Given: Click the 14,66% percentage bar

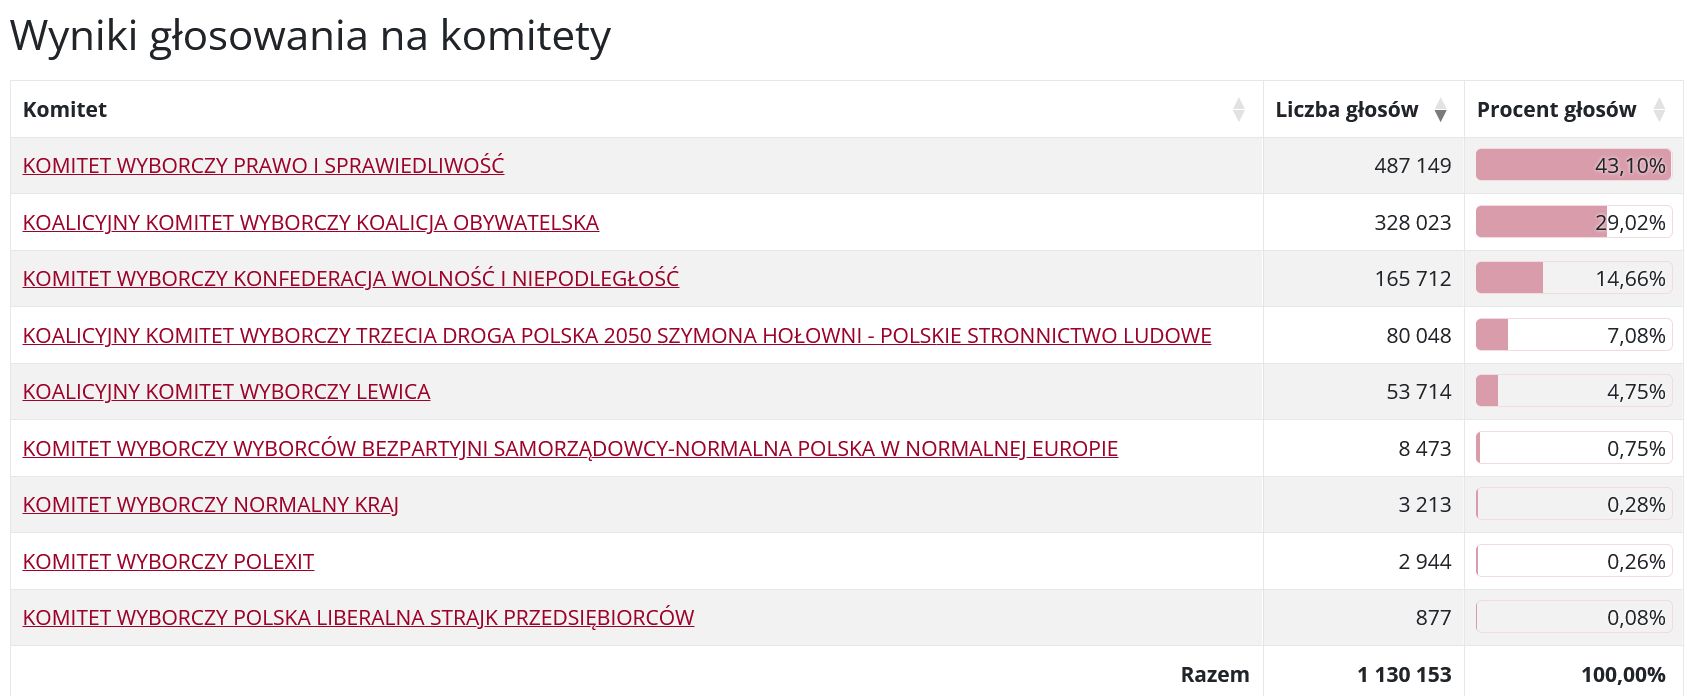Looking at the screenshot, I should click(x=1573, y=279).
